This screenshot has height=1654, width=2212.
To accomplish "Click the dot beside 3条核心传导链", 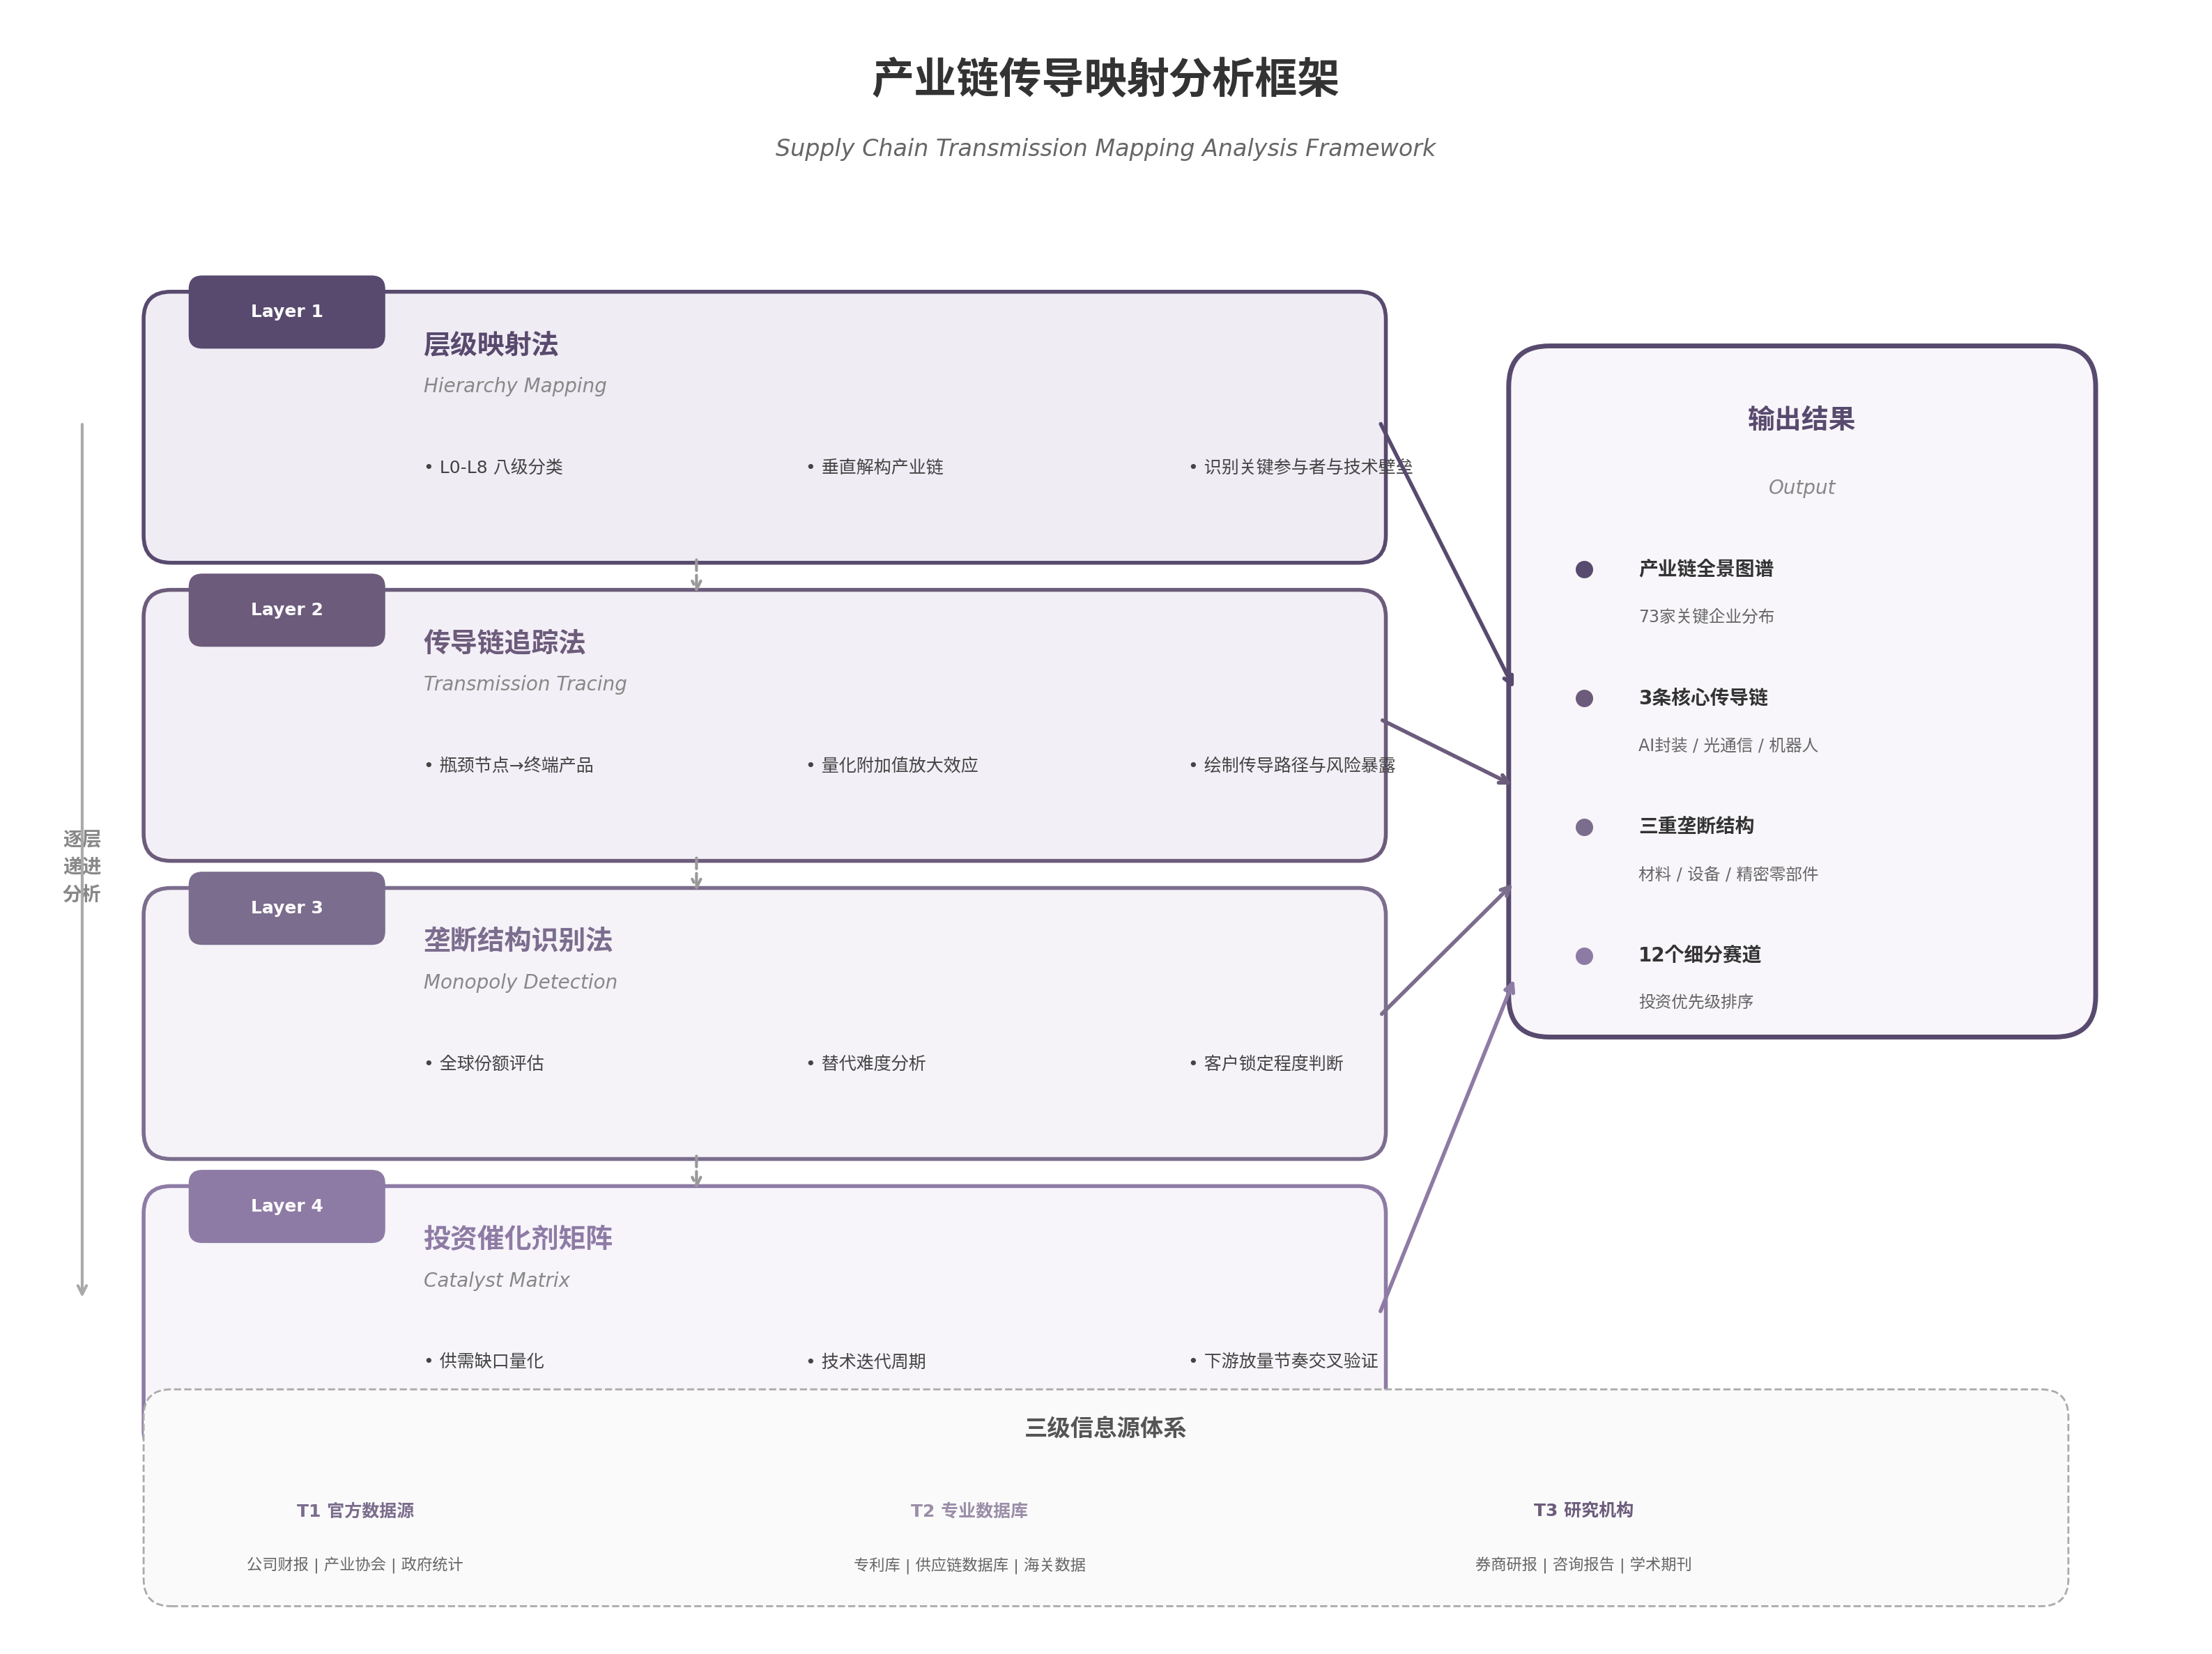I will tap(1584, 698).
